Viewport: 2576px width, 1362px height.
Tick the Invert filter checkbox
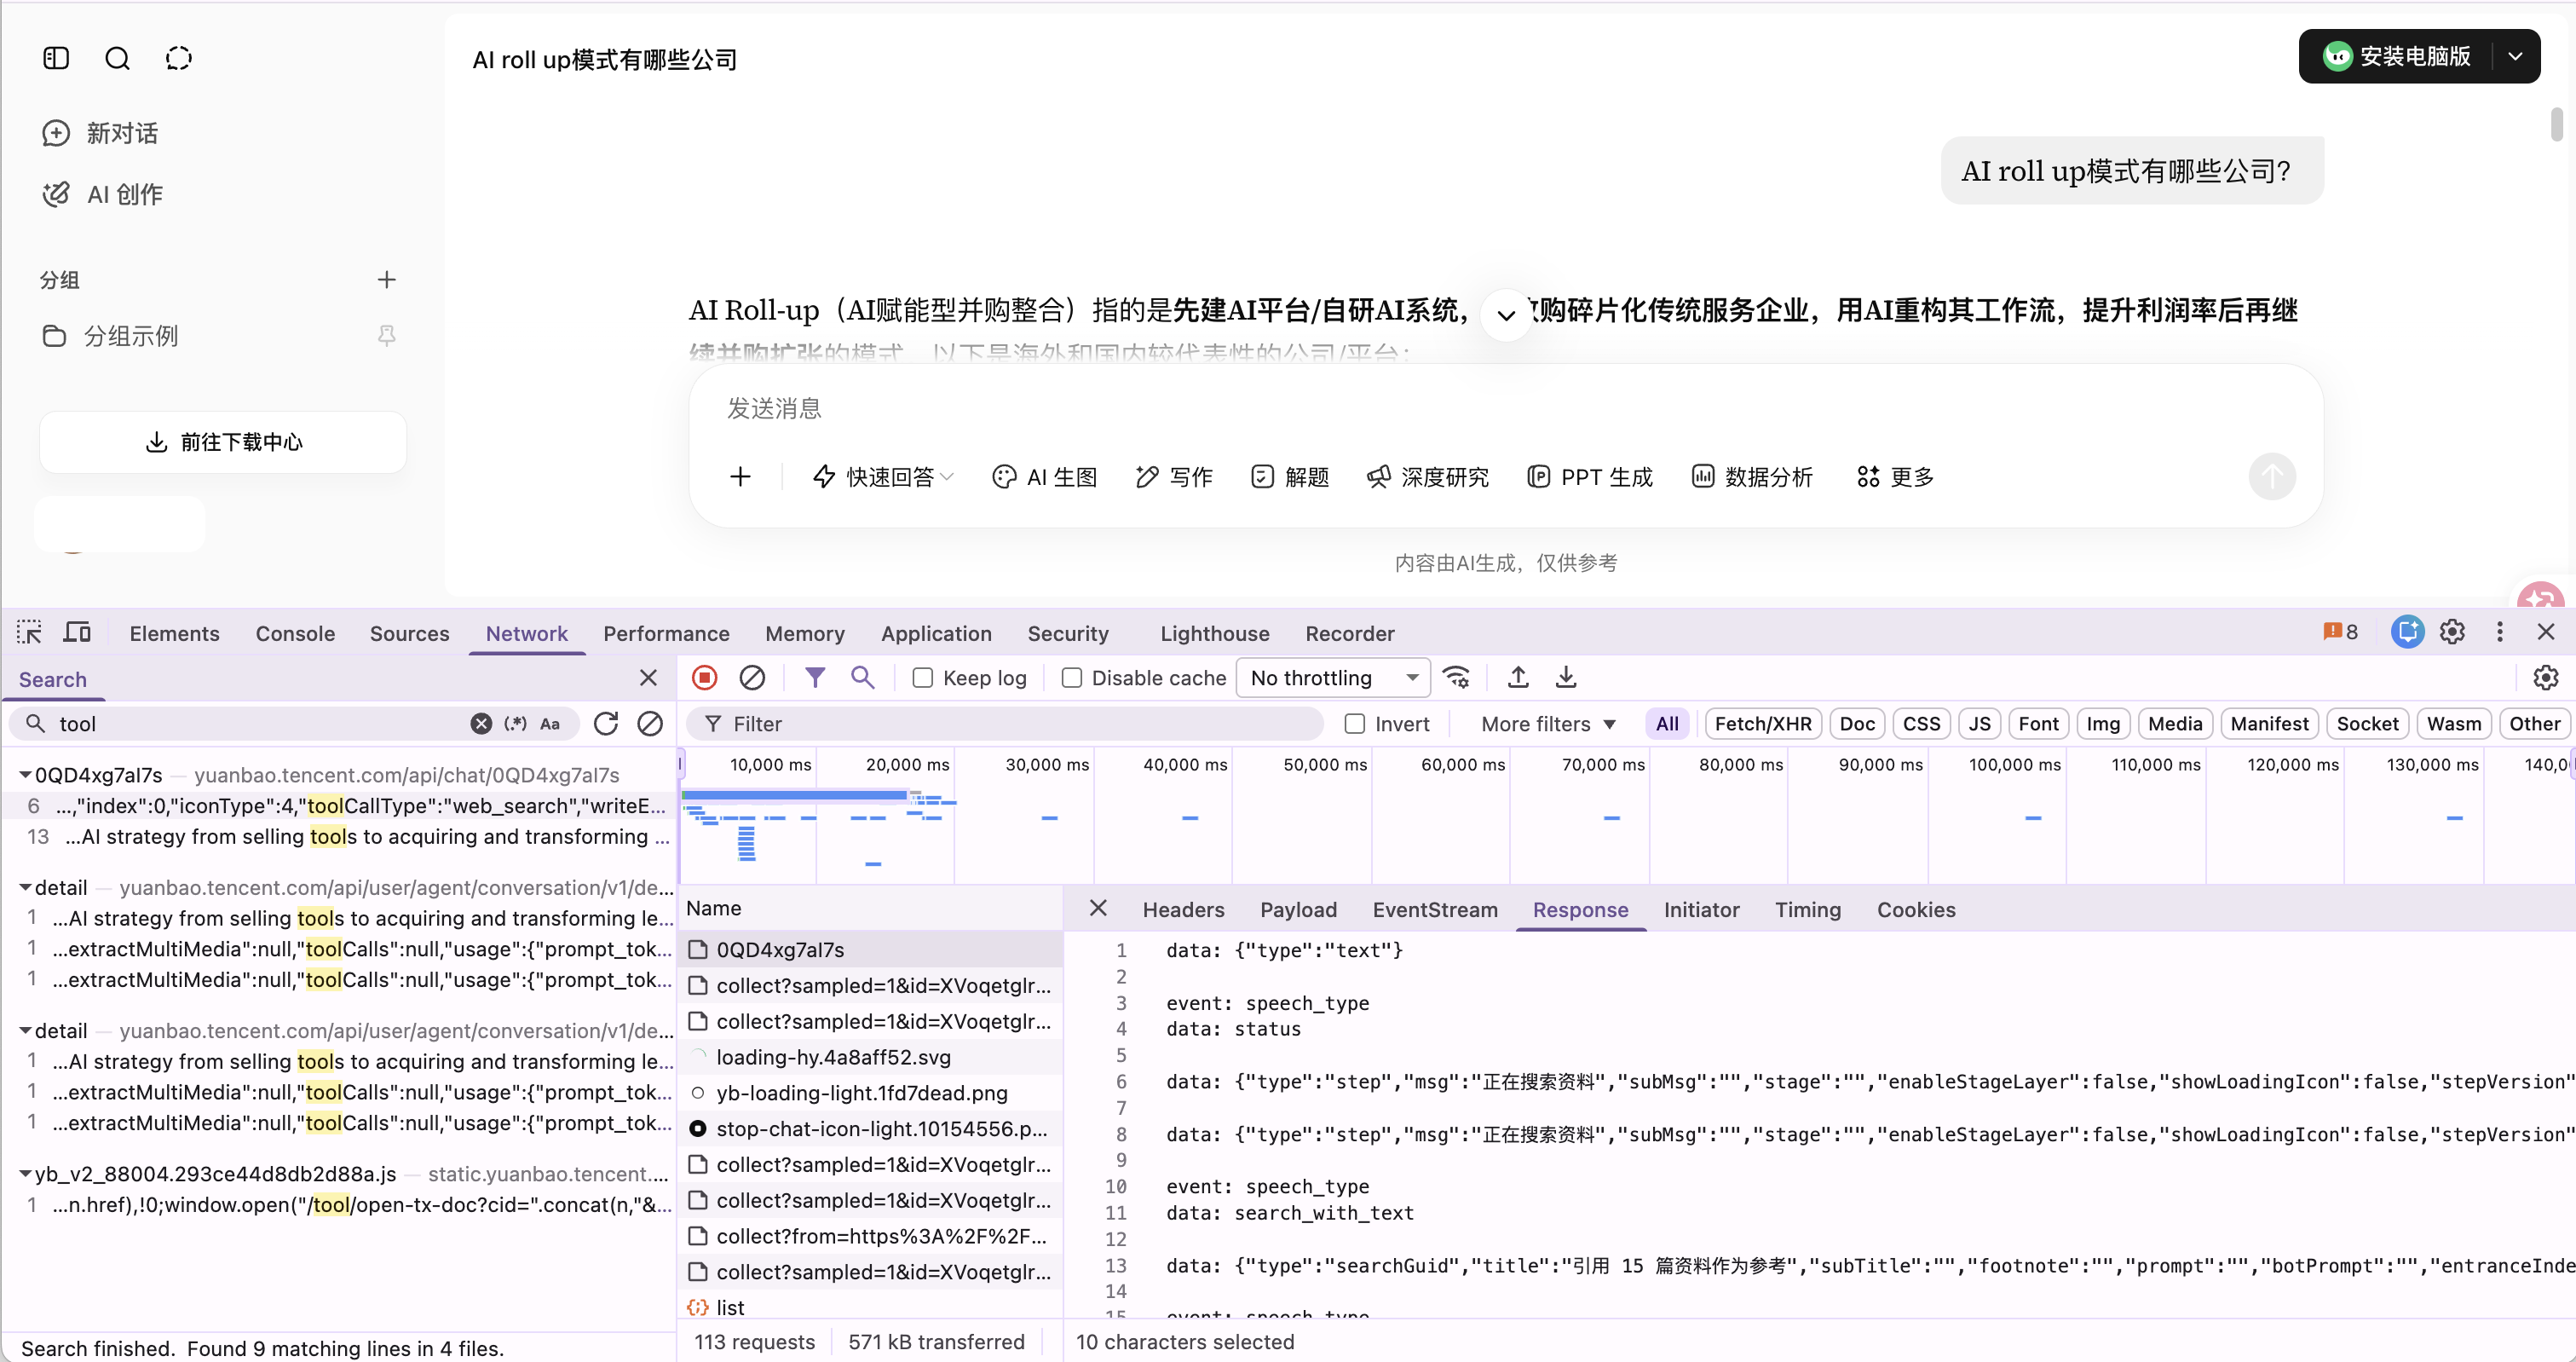[1354, 724]
